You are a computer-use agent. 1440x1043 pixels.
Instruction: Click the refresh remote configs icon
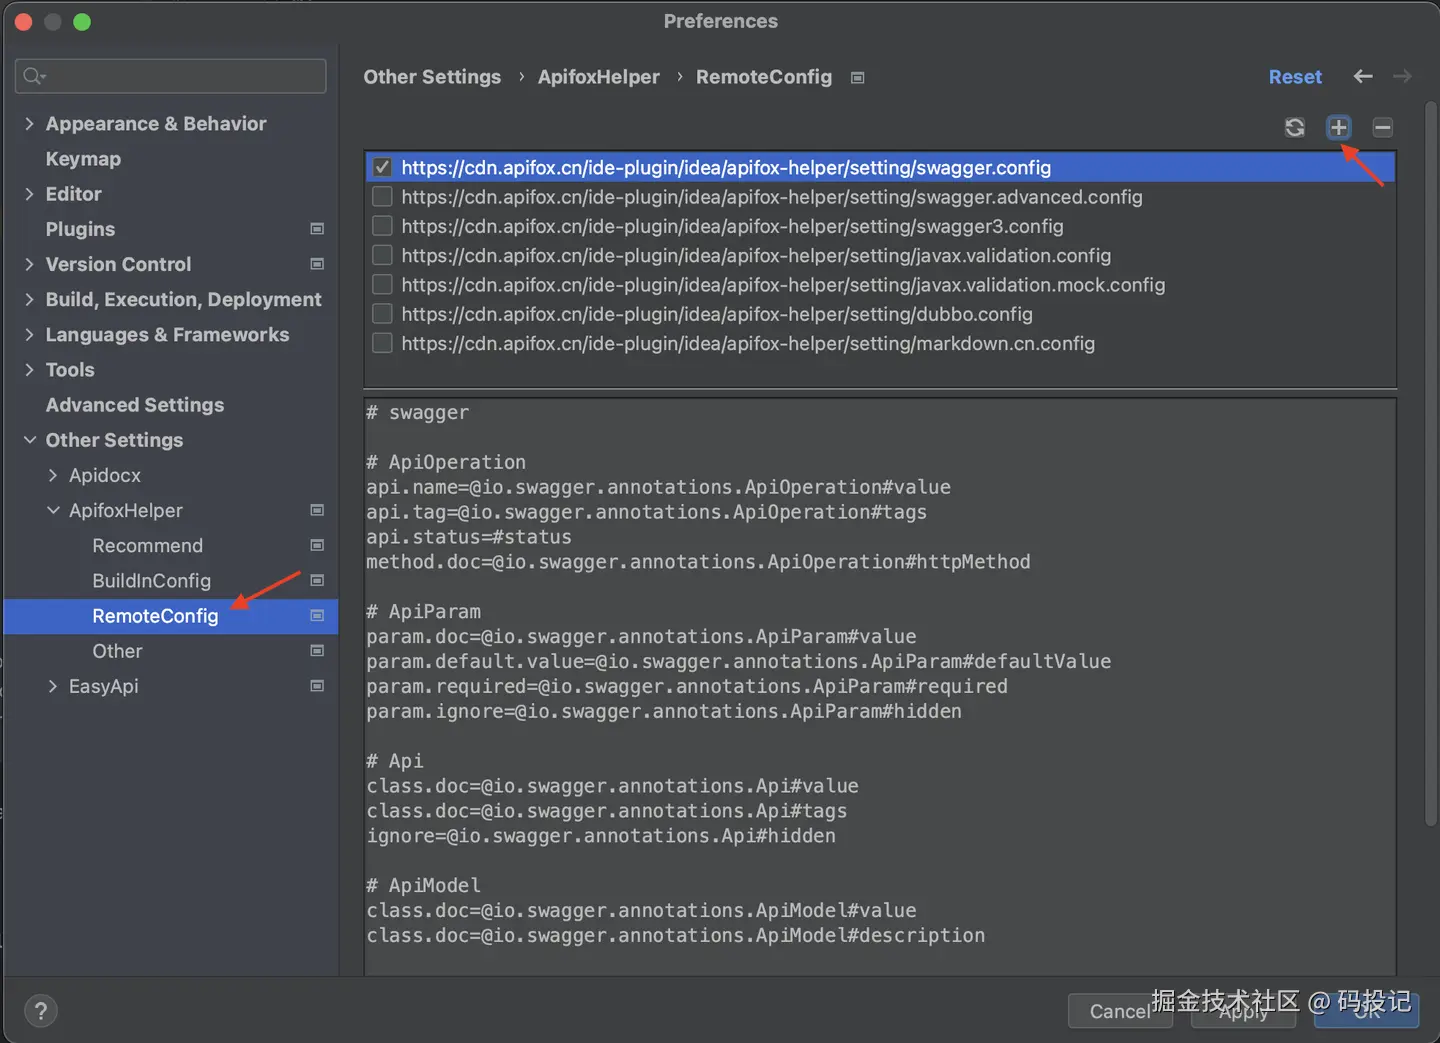coord(1295,127)
